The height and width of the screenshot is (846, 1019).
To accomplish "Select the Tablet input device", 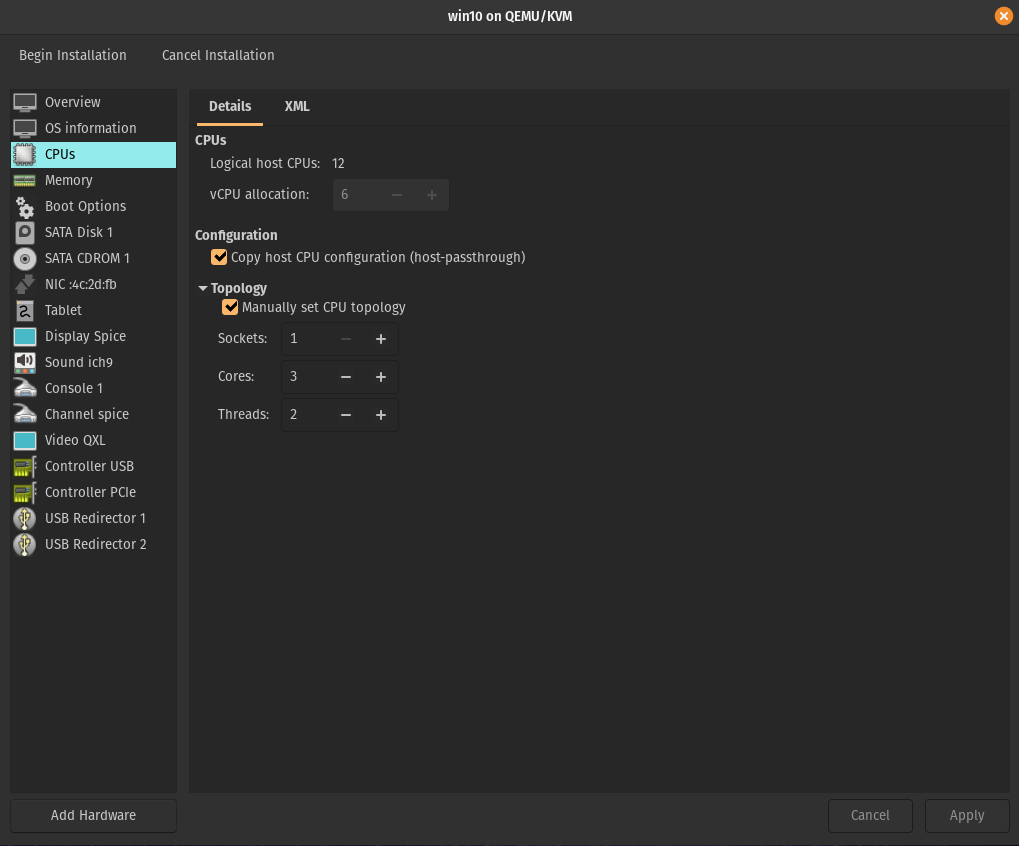I will click(x=24, y=310).
